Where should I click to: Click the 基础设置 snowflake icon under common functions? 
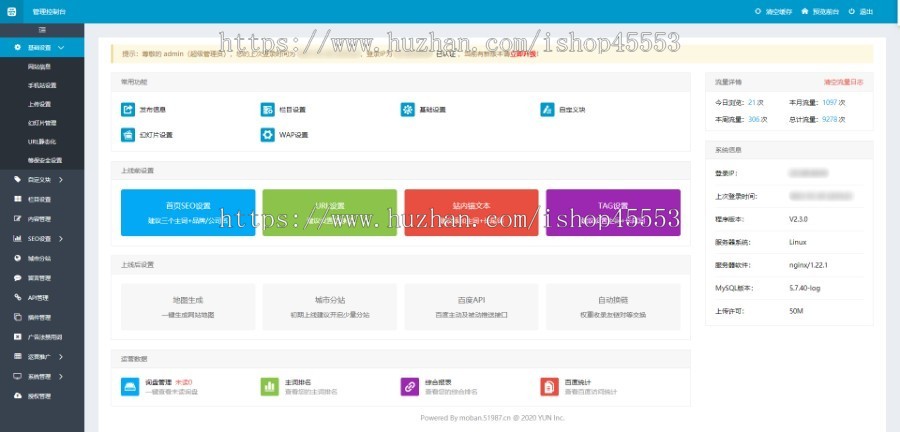click(x=408, y=110)
